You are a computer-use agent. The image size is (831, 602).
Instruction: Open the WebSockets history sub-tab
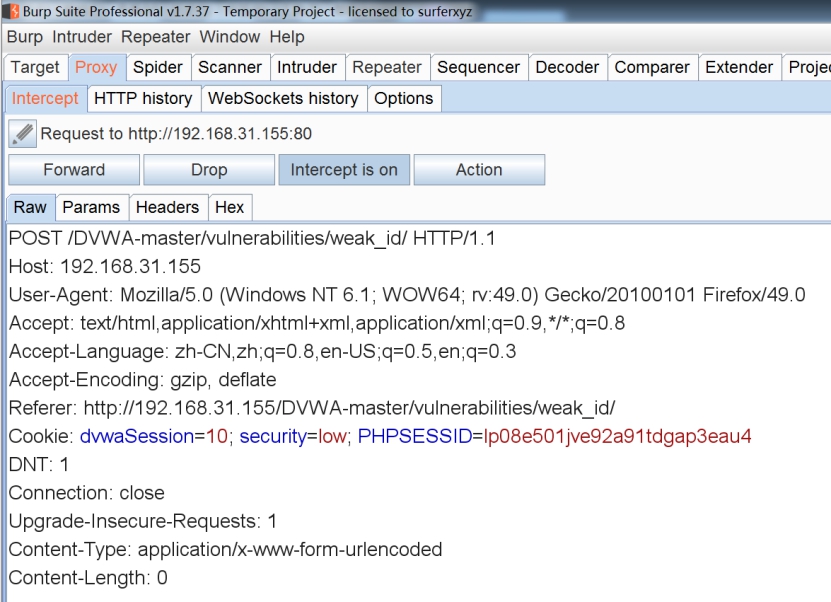click(284, 99)
